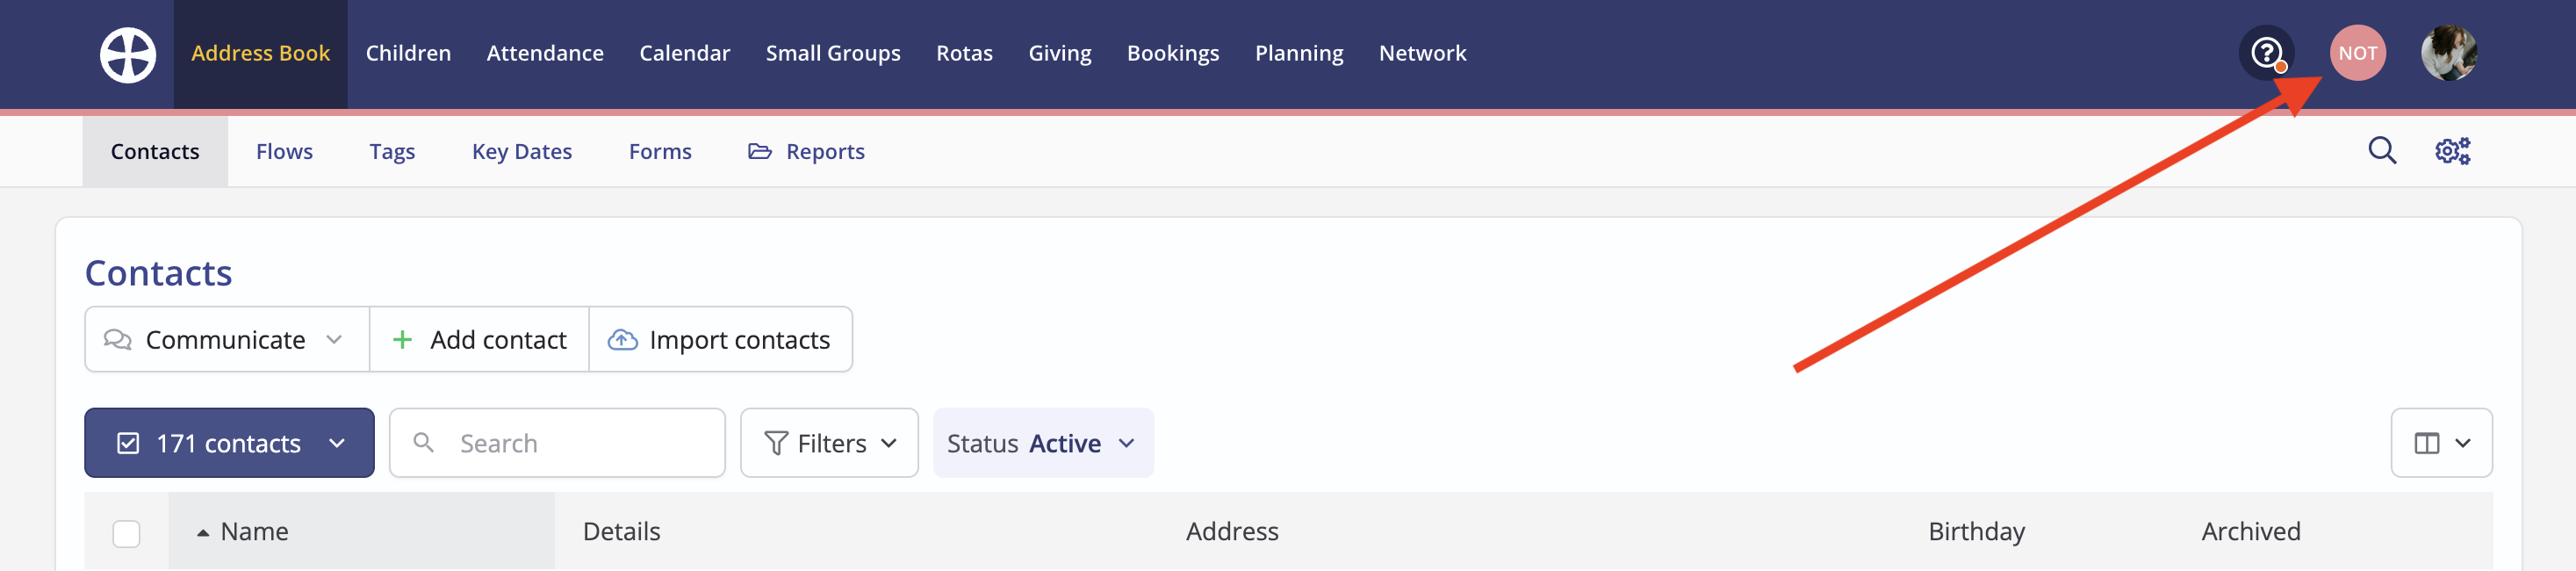Change the Status Active filter
Screen dimensions: 2576x571
[x=1043, y=443]
